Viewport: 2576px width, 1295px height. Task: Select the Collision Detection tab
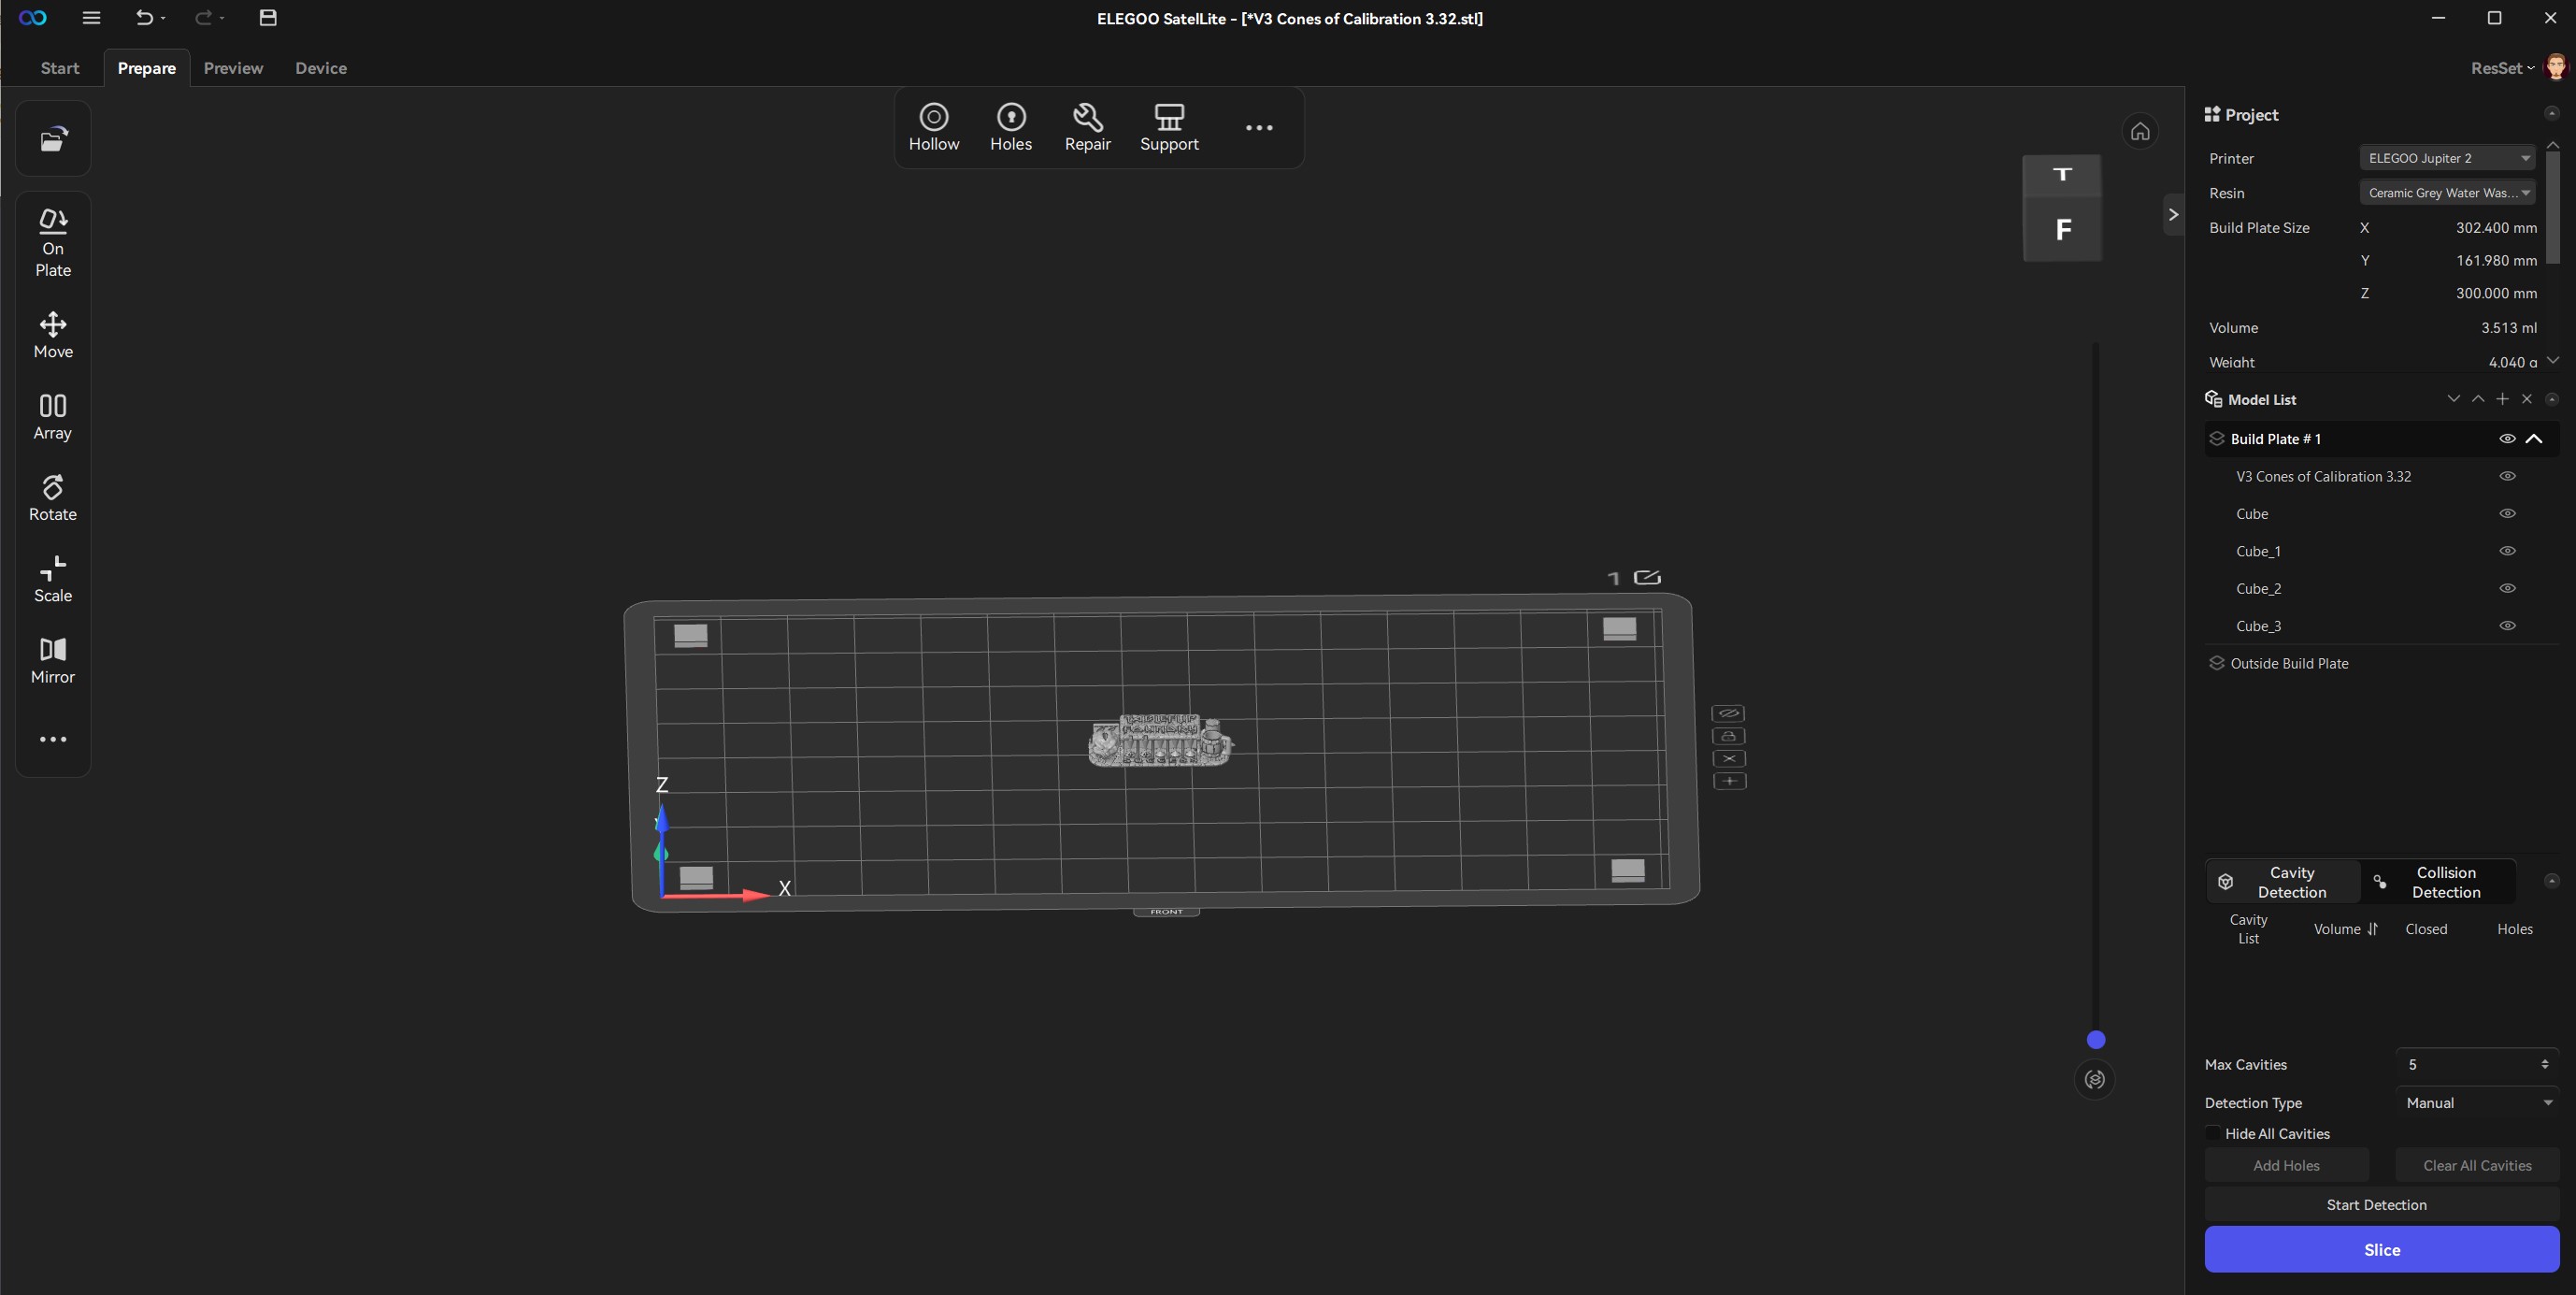point(2438,882)
